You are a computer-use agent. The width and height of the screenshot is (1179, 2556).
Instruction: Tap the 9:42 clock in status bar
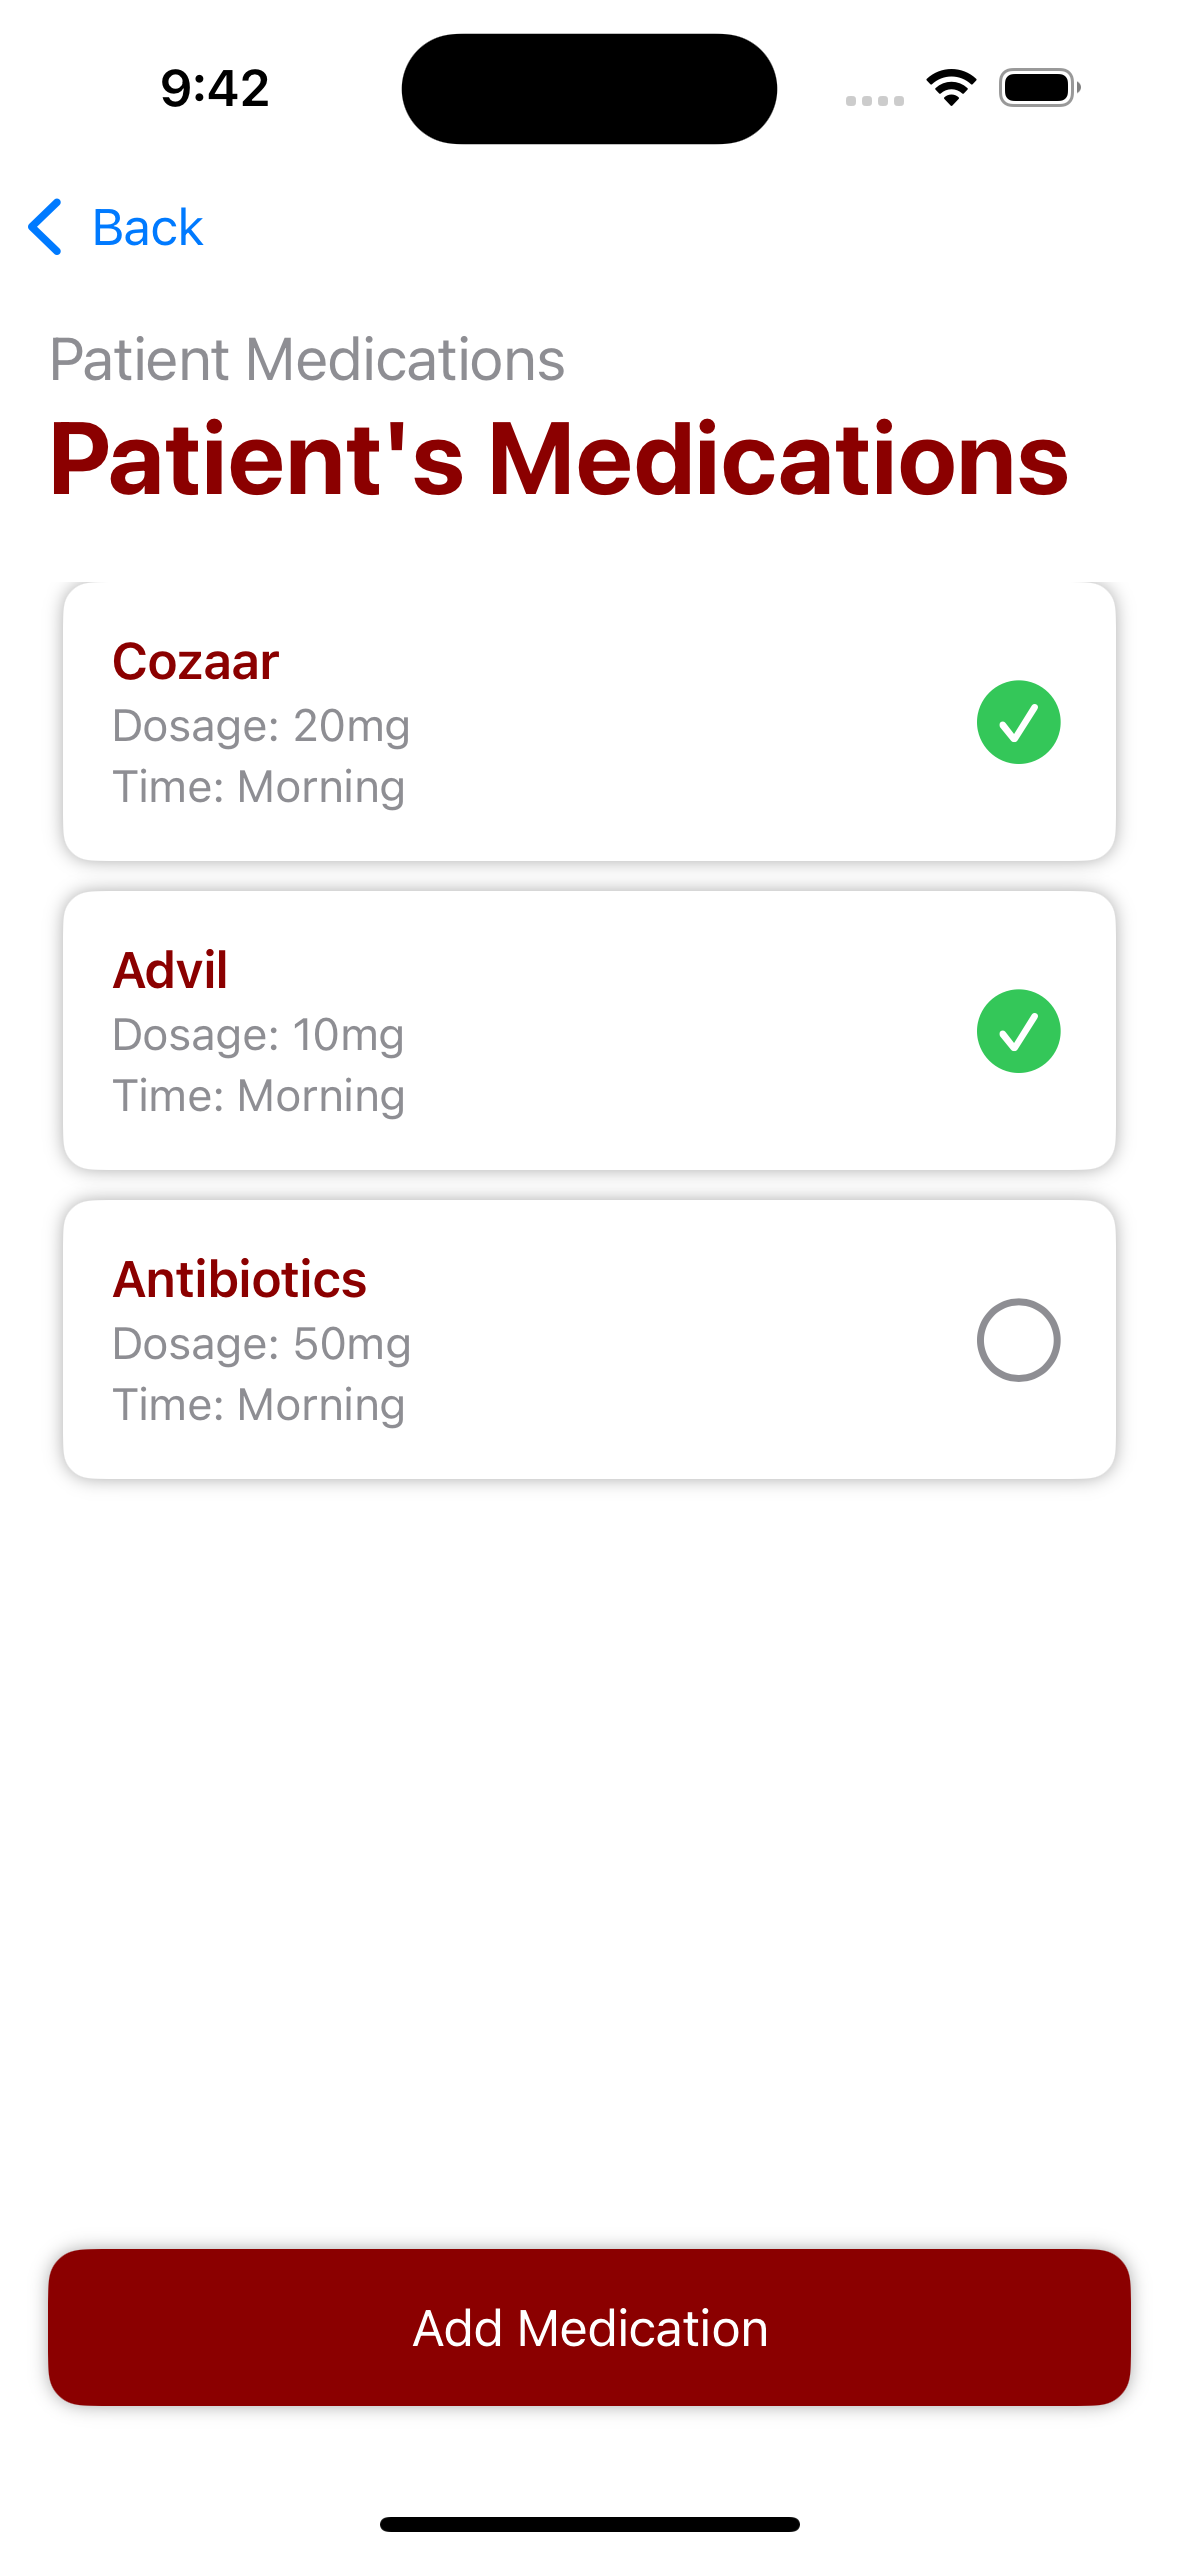(215, 88)
